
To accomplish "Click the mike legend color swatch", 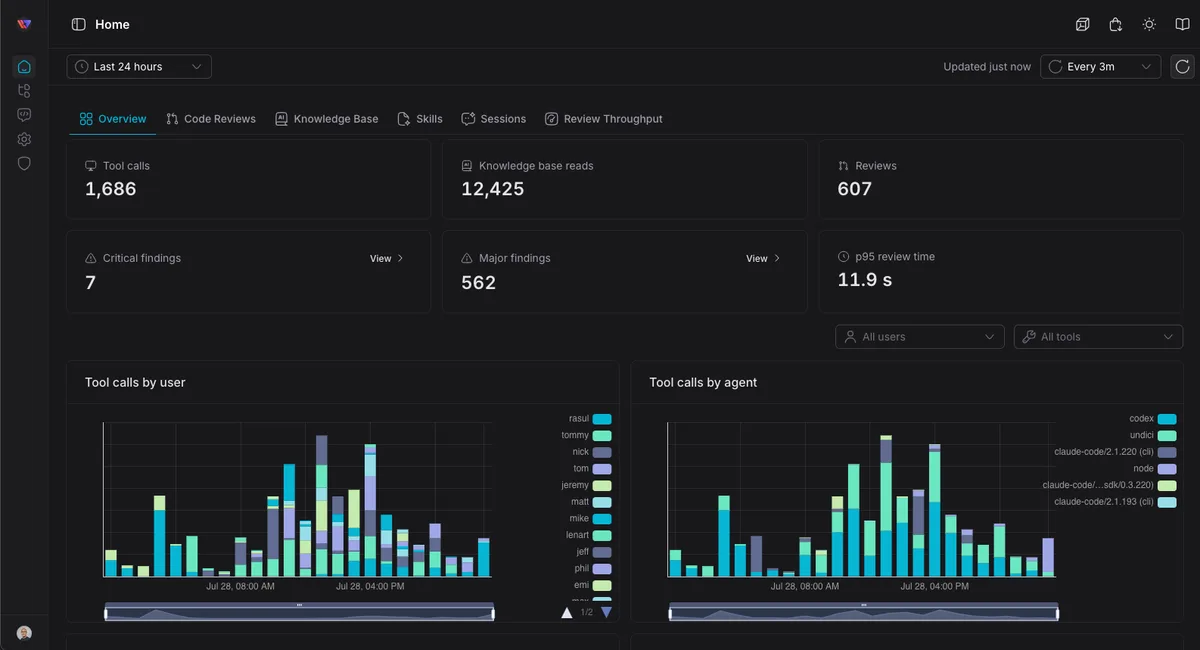I will pyautogui.click(x=602, y=519).
